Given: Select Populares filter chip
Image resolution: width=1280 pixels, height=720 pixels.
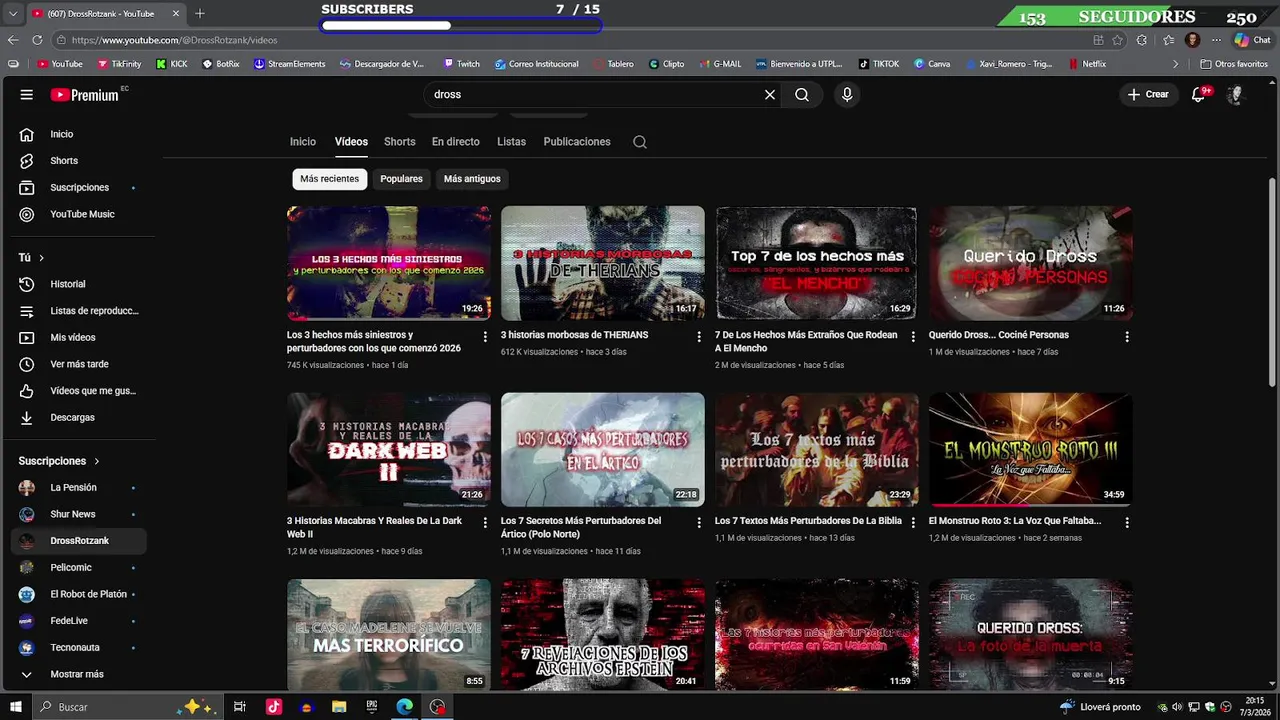Looking at the screenshot, I should coord(401,179).
